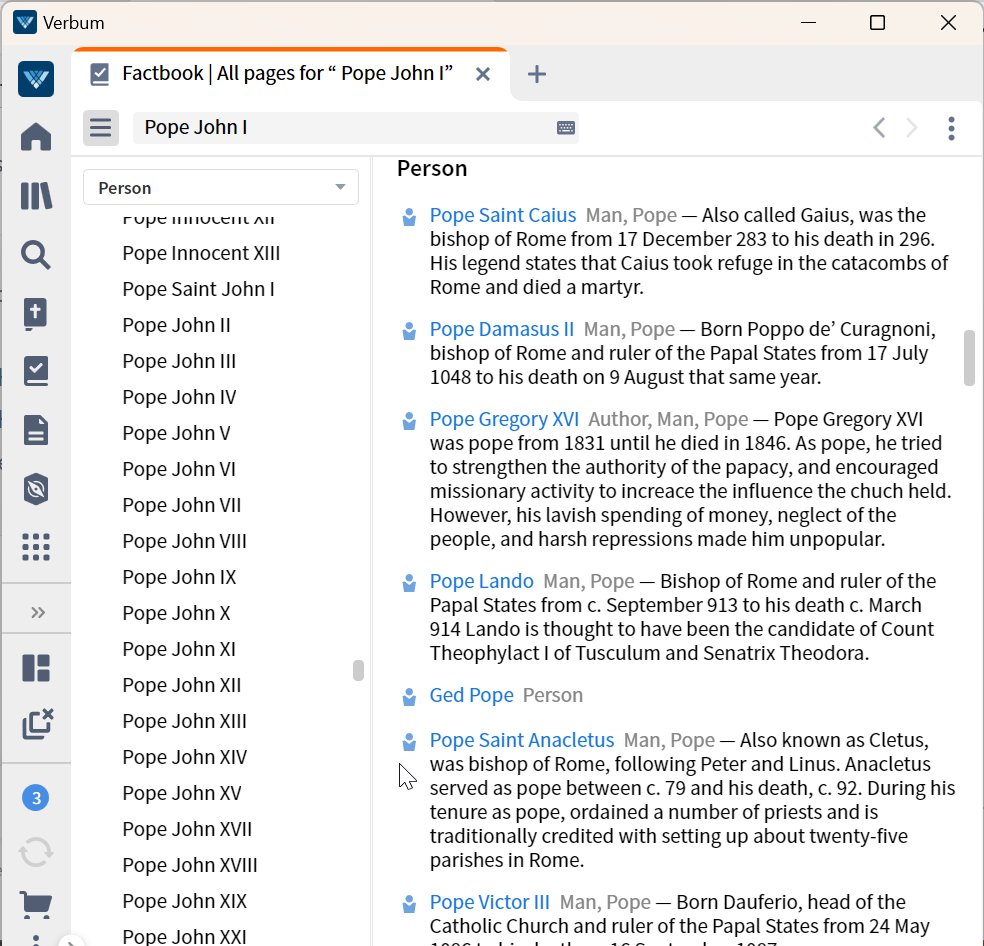Select Pope John XVIII in list
This screenshot has height=946, width=984.
[190, 865]
